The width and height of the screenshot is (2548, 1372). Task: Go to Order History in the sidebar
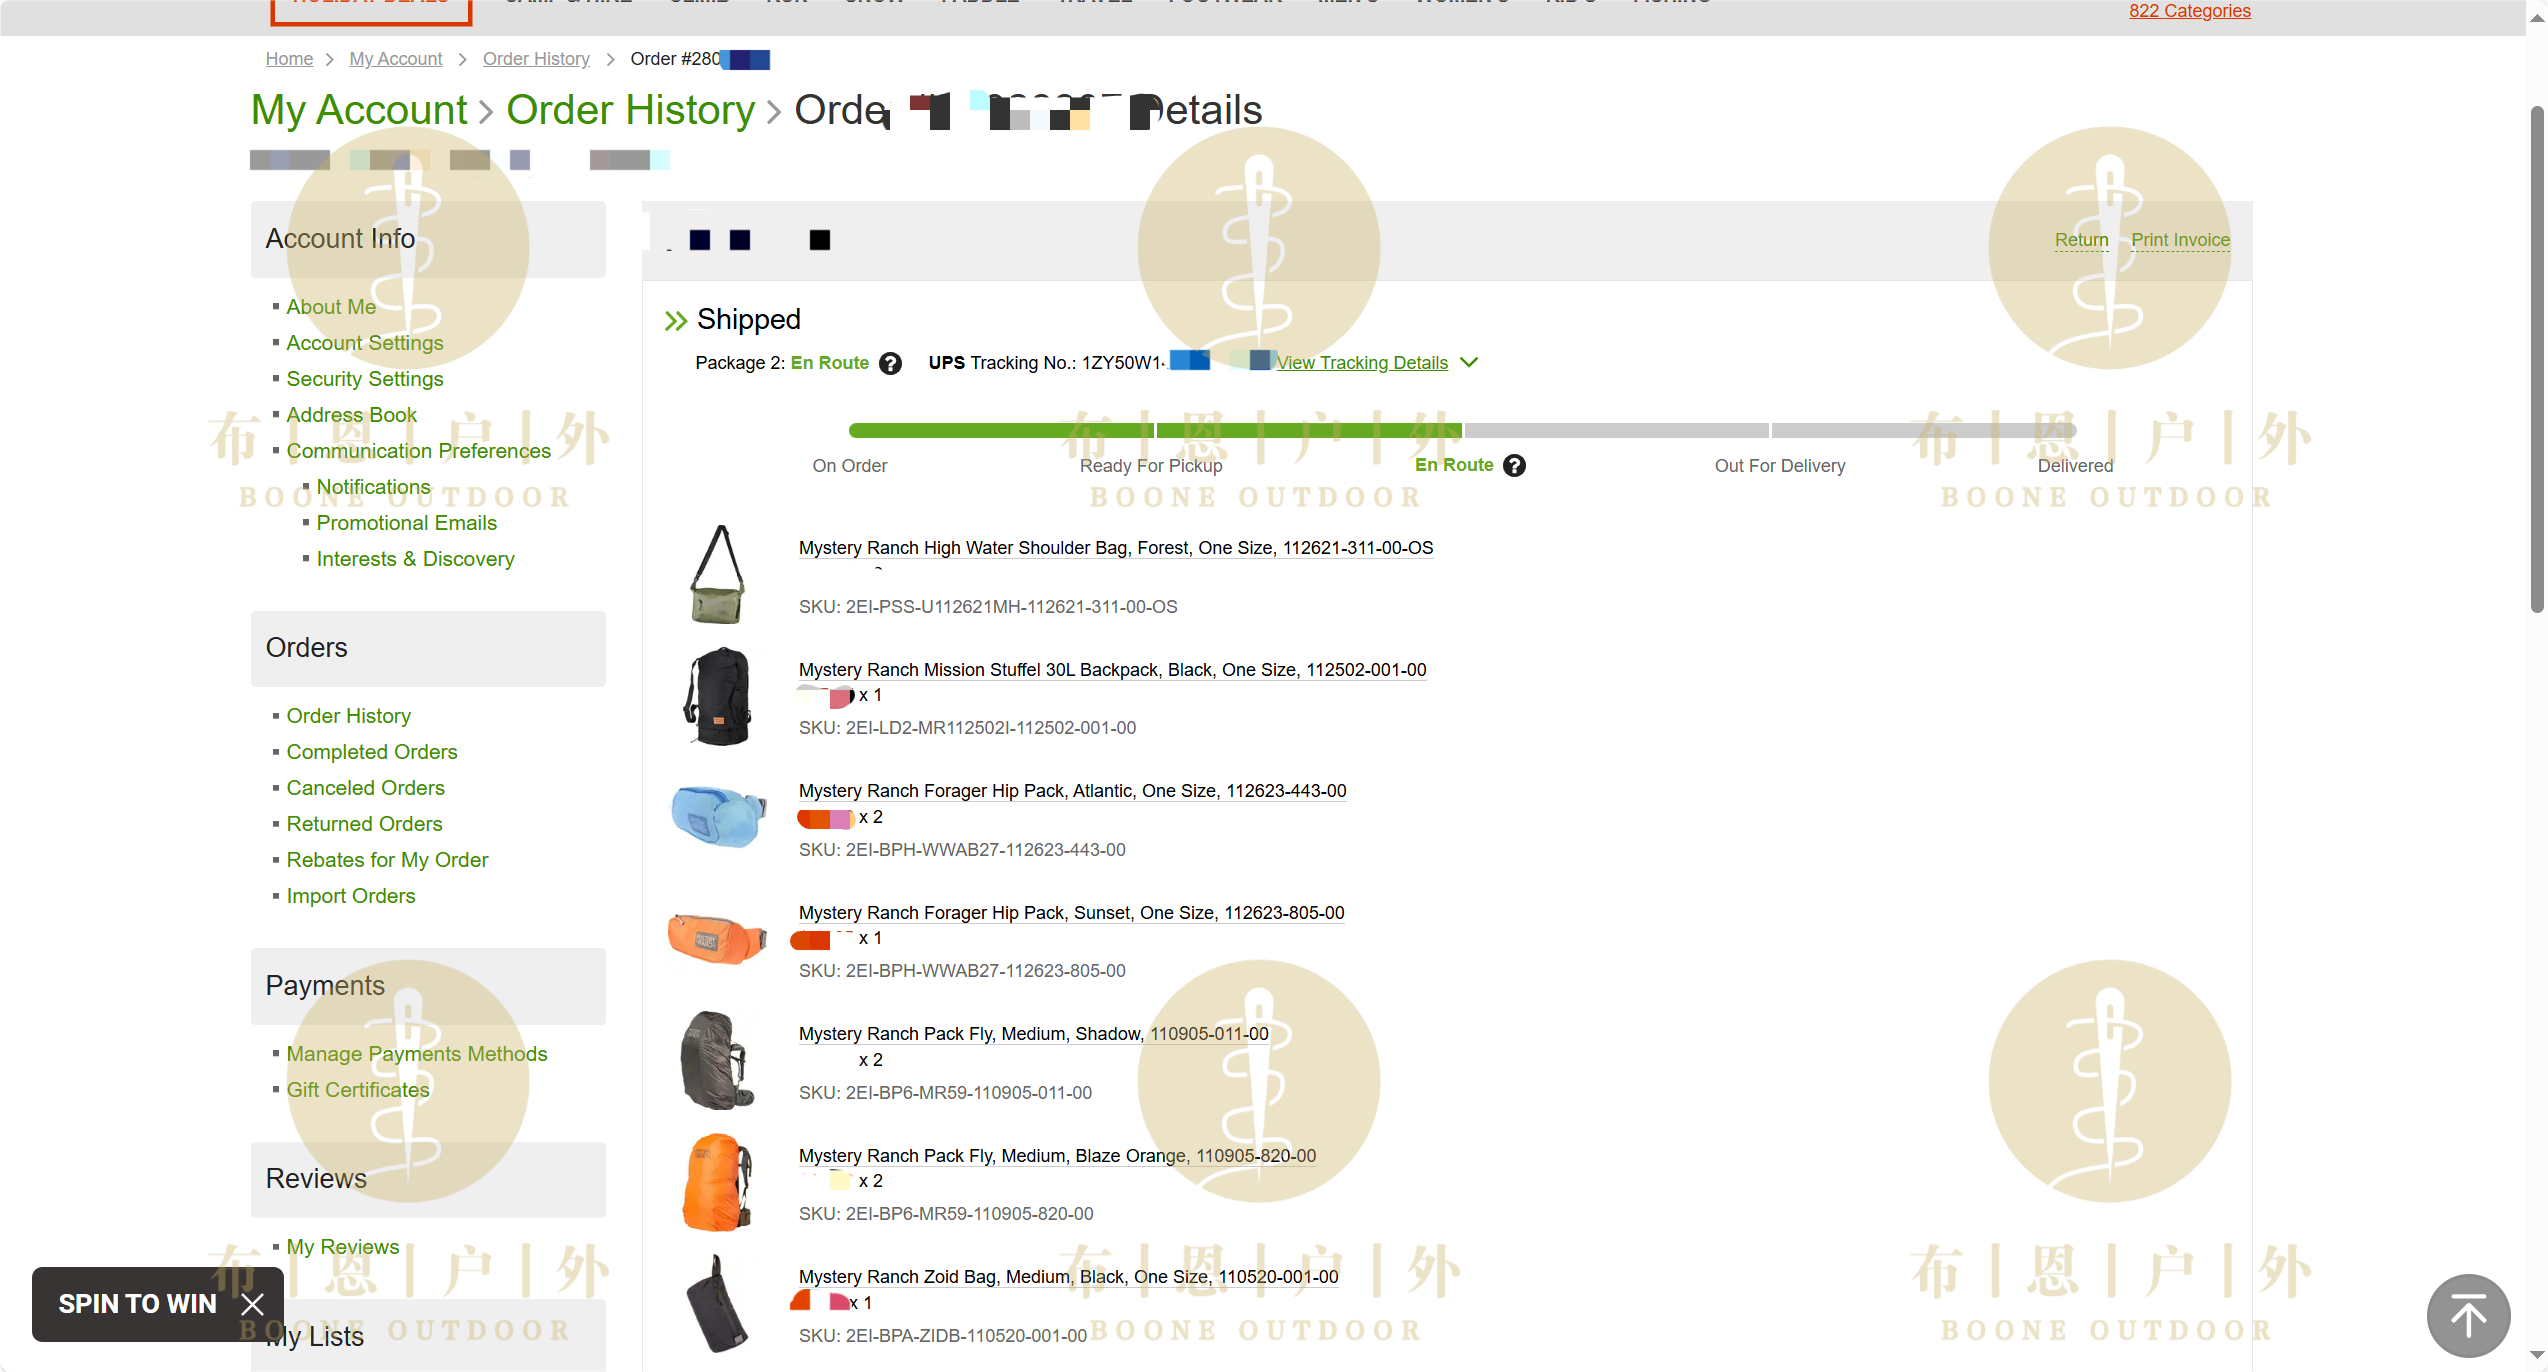point(348,716)
